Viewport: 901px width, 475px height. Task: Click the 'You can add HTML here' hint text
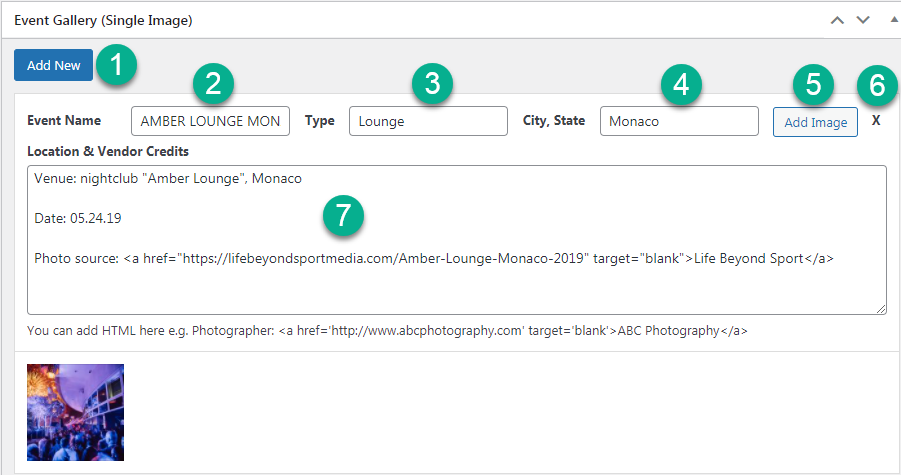click(x=387, y=331)
